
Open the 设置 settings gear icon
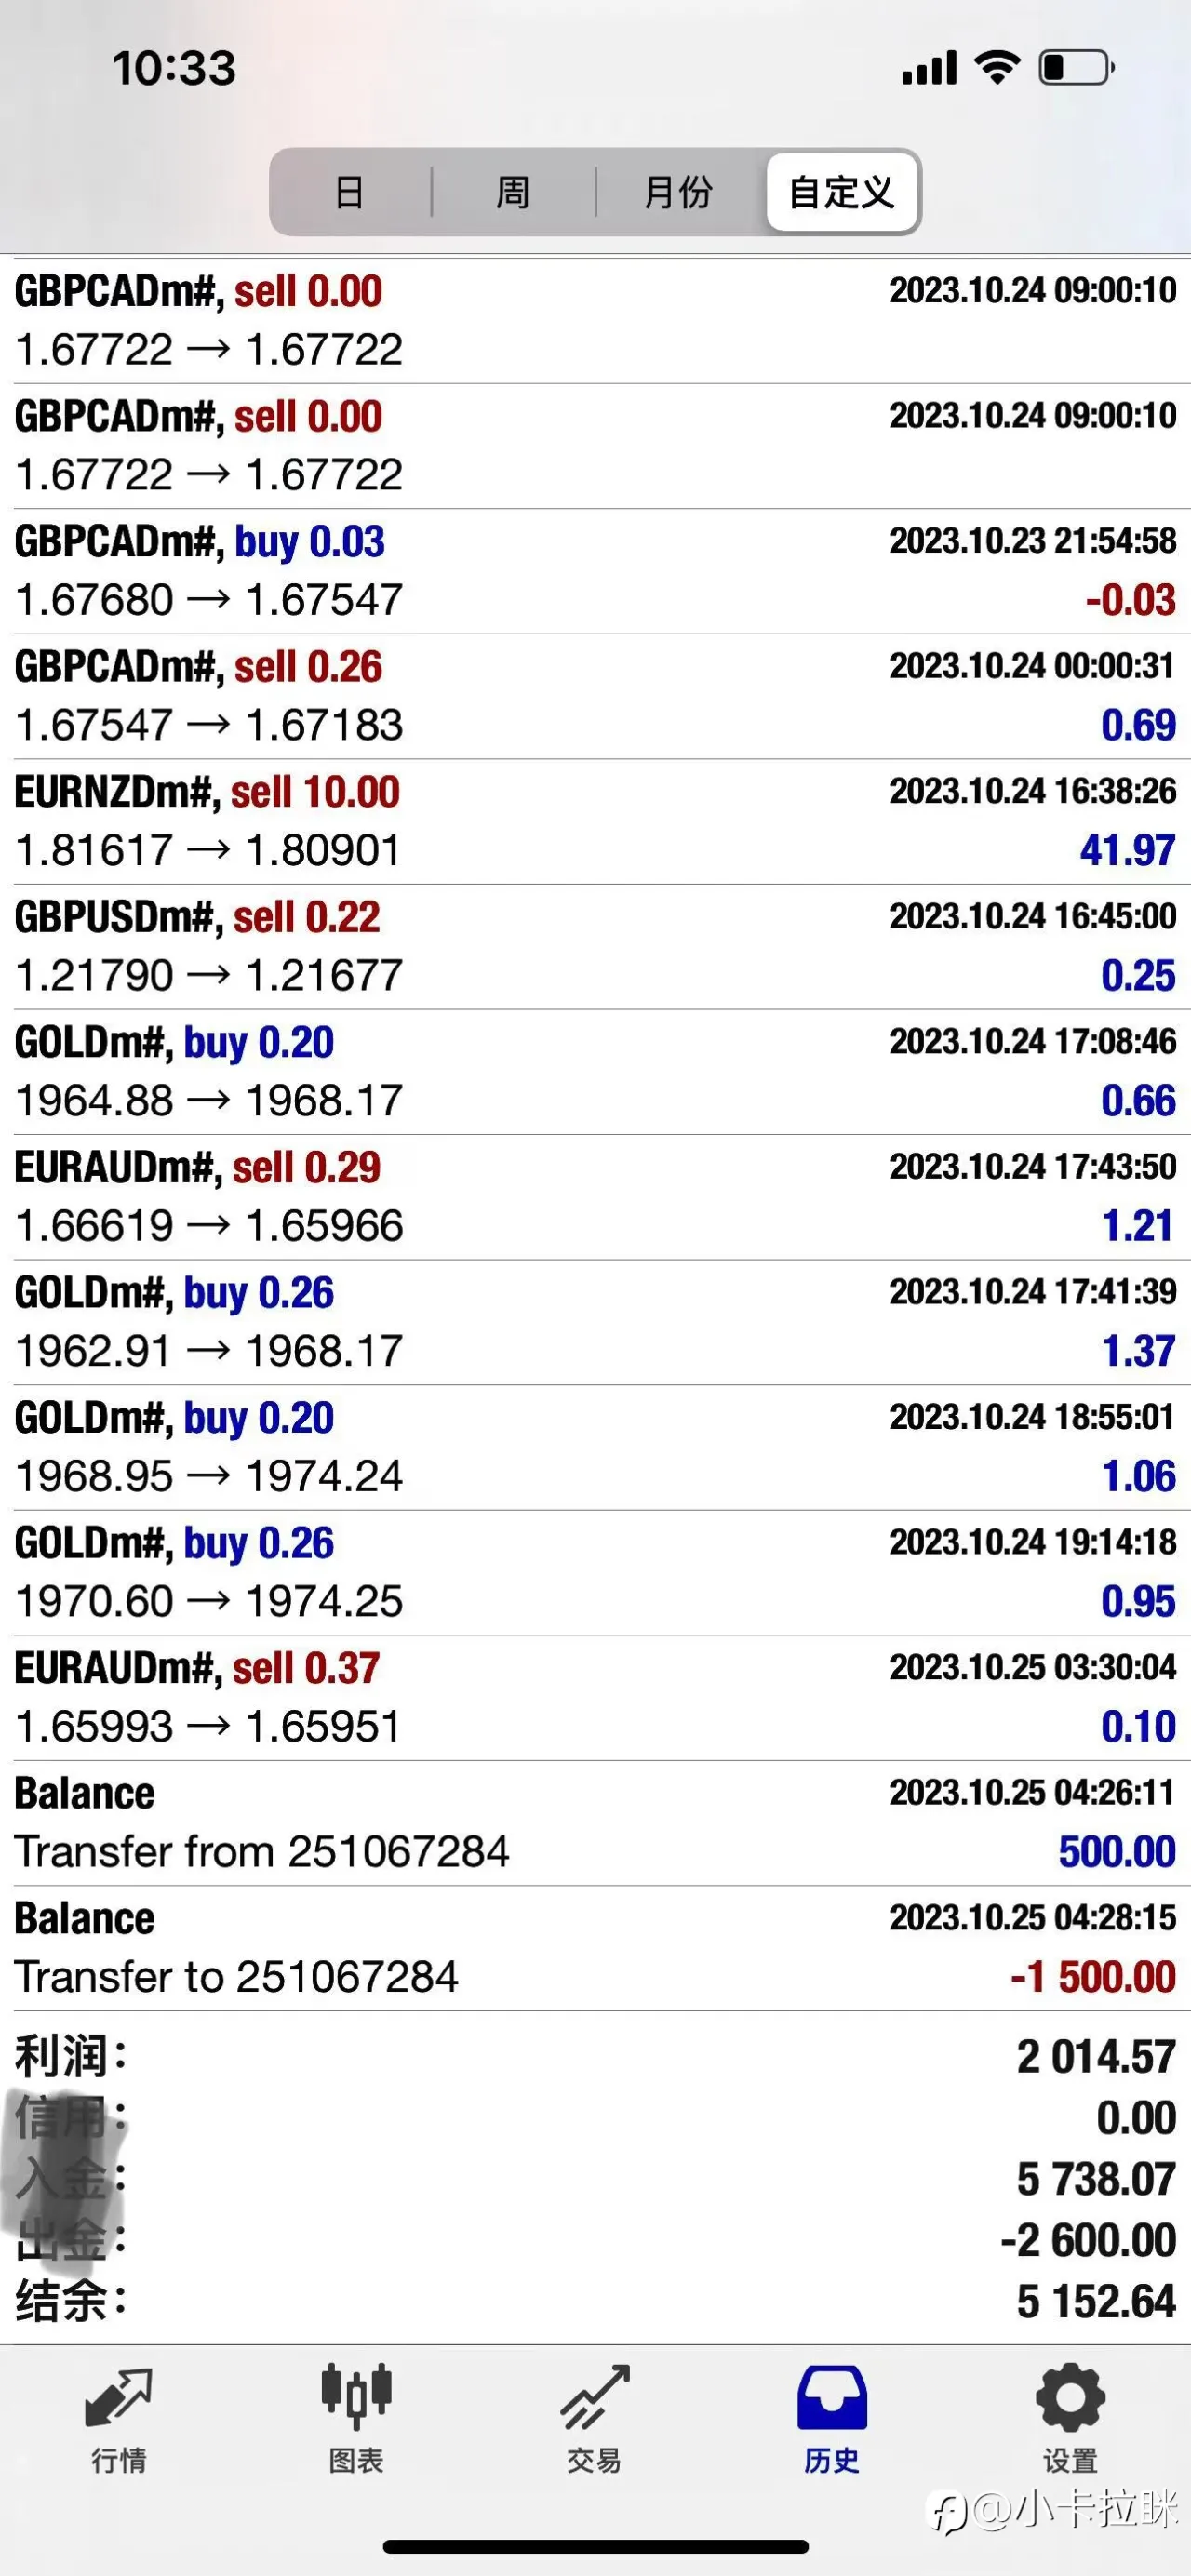coord(1070,2397)
